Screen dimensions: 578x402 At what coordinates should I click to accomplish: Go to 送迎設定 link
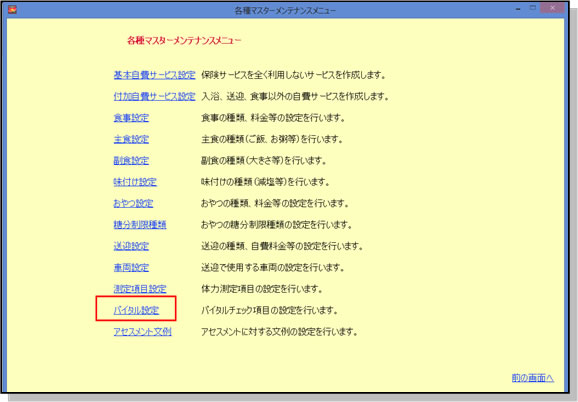[131, 246]
